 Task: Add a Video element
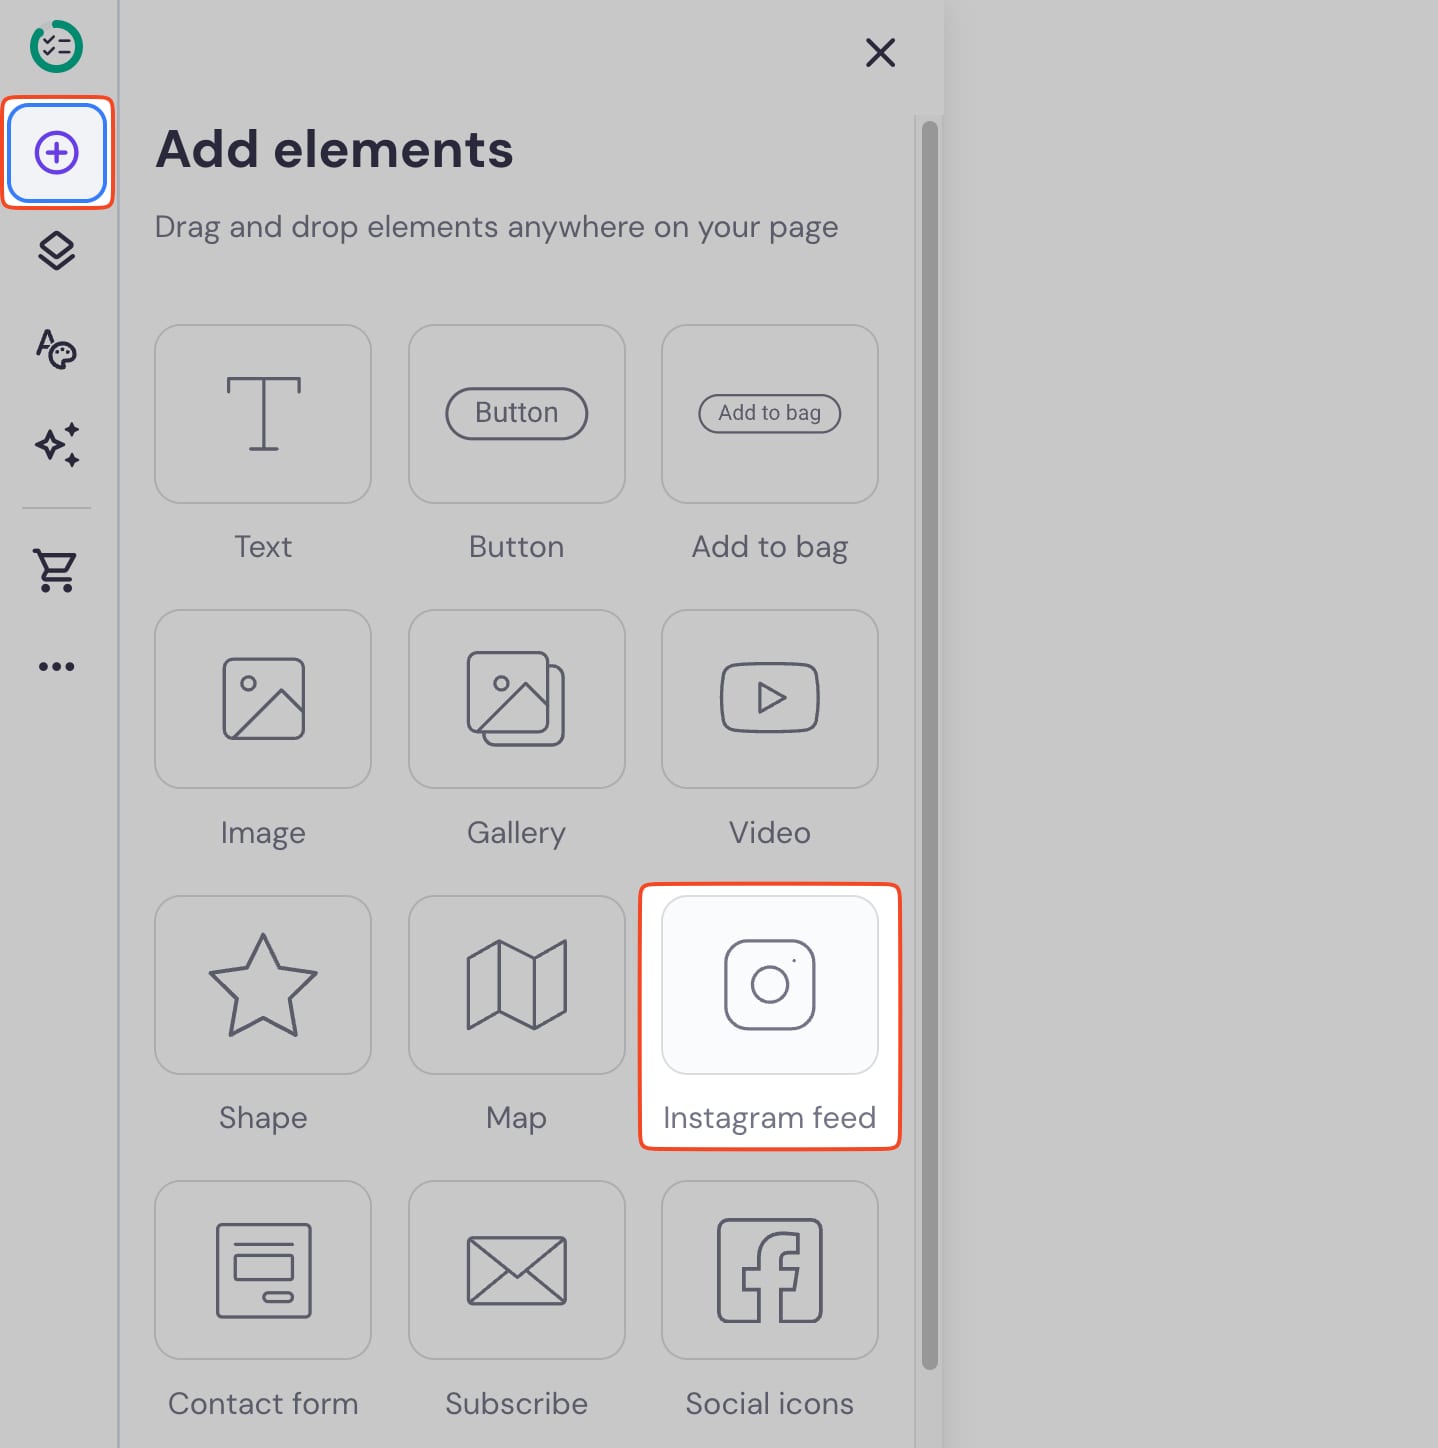pos(769,698)
